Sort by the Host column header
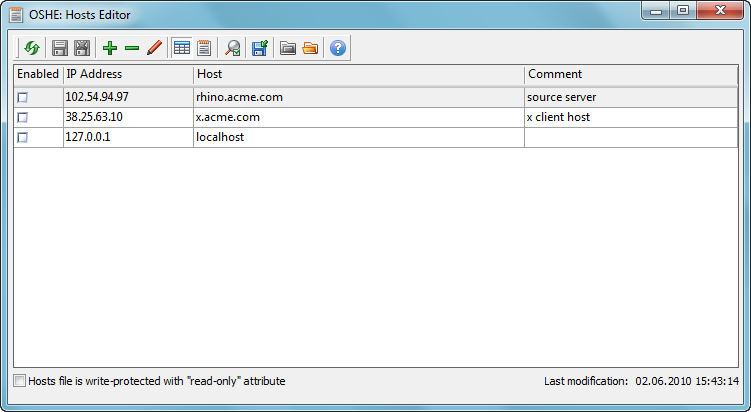Screen dimensions: 751x412 [359, 75]
